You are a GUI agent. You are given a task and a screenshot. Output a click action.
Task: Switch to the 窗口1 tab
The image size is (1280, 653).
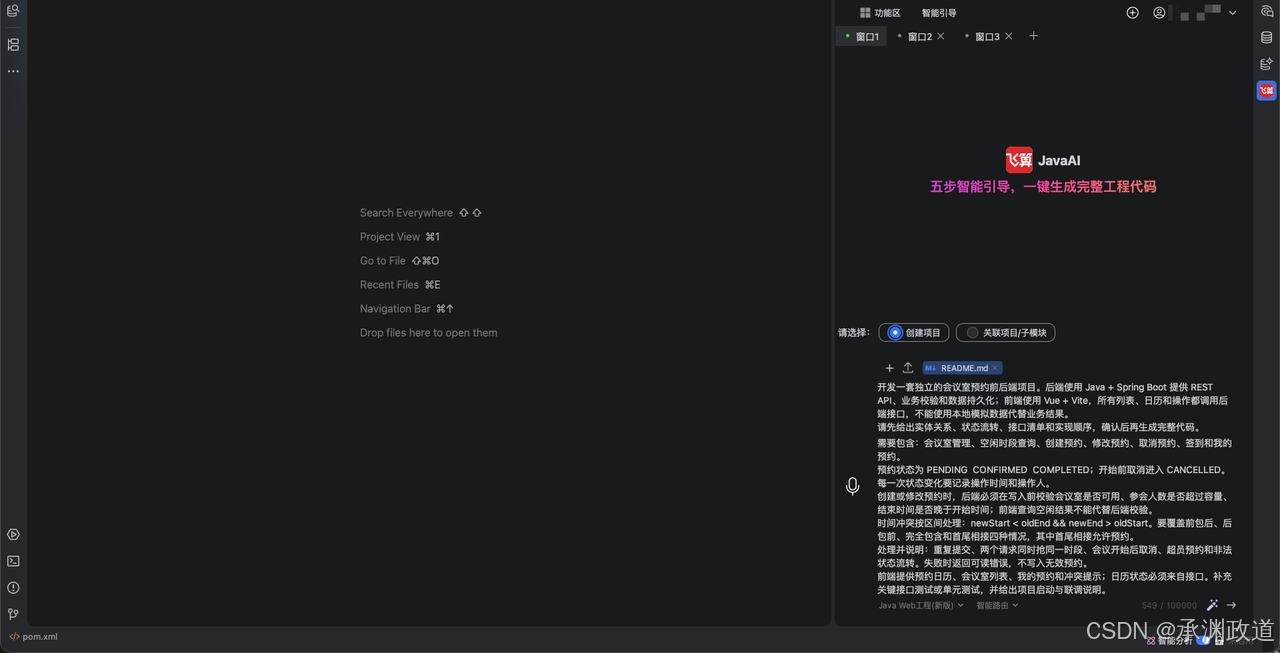tap(862, 36)
